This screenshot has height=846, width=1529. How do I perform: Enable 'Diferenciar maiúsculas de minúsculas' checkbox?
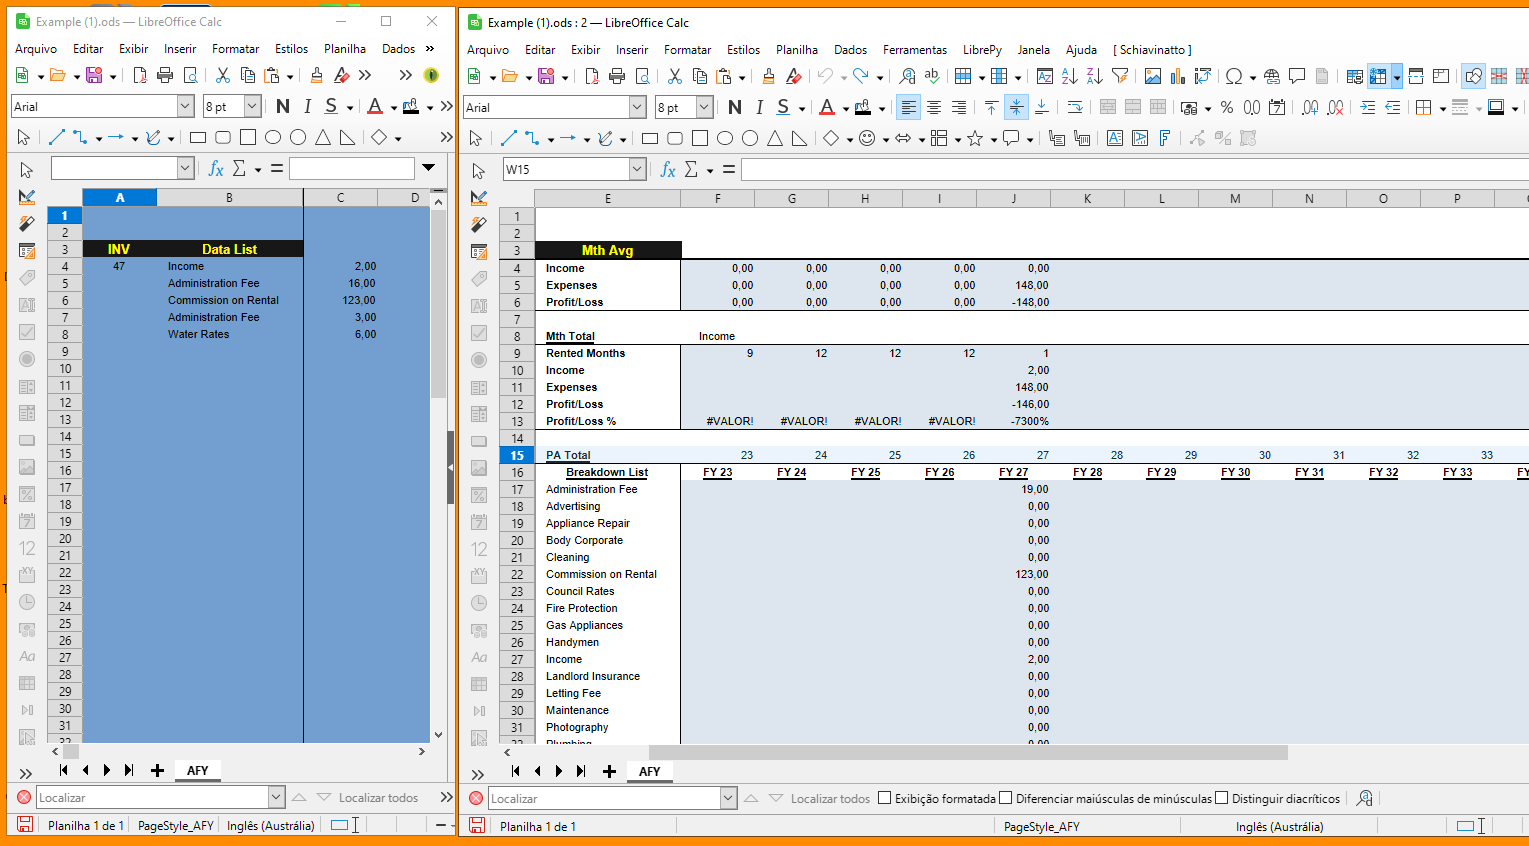tap(1006, 798)
